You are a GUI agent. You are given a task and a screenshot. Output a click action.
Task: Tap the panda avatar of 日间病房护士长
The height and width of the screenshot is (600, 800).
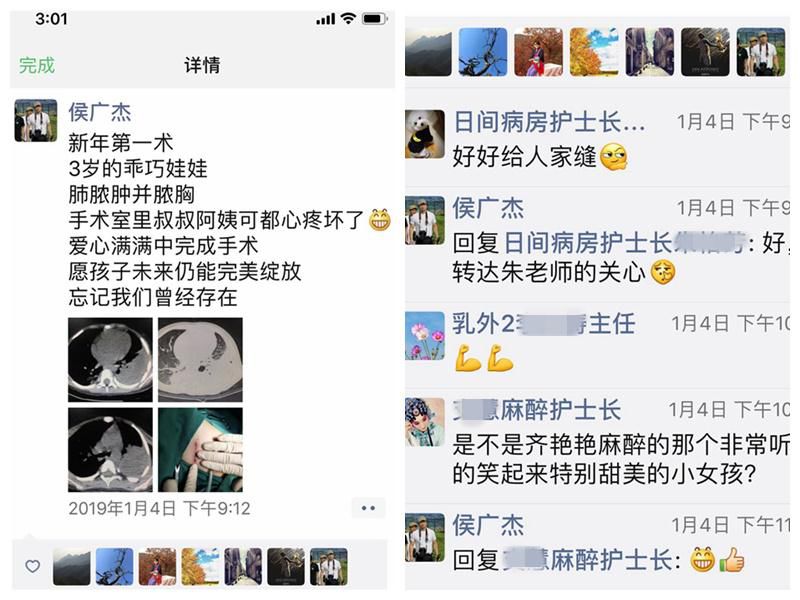pos(425,134)
